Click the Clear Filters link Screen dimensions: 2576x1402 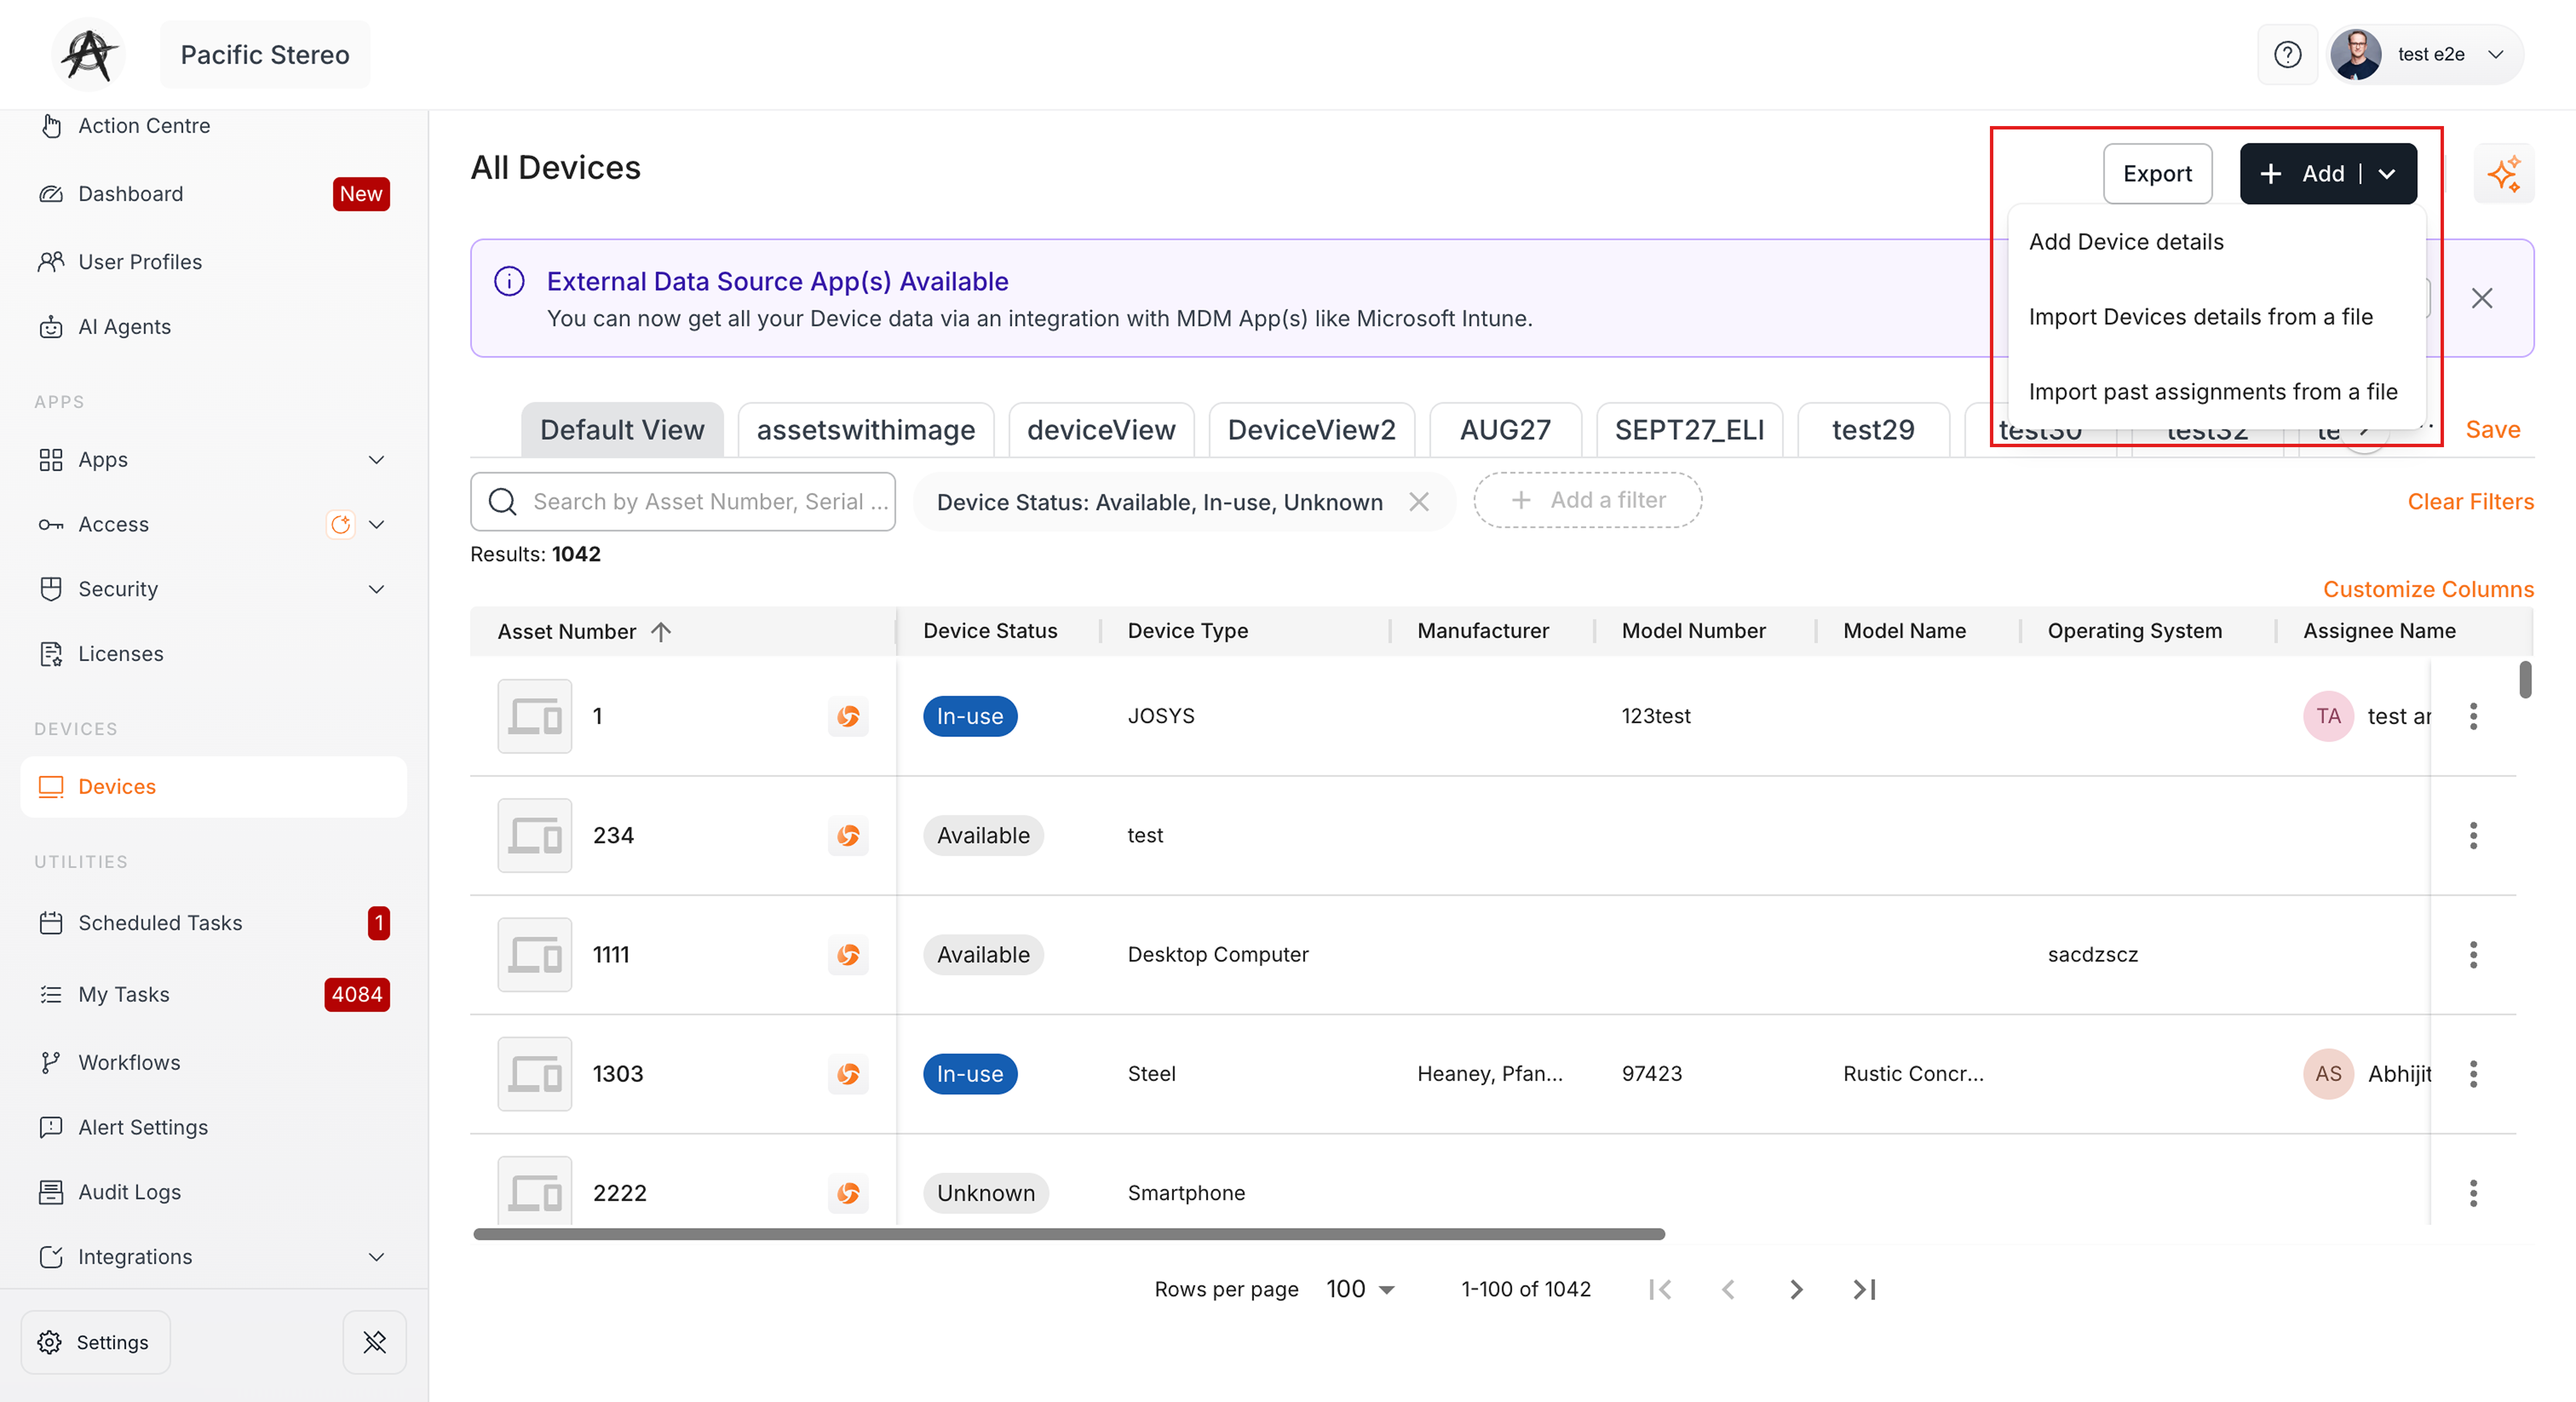point(2470,502)
